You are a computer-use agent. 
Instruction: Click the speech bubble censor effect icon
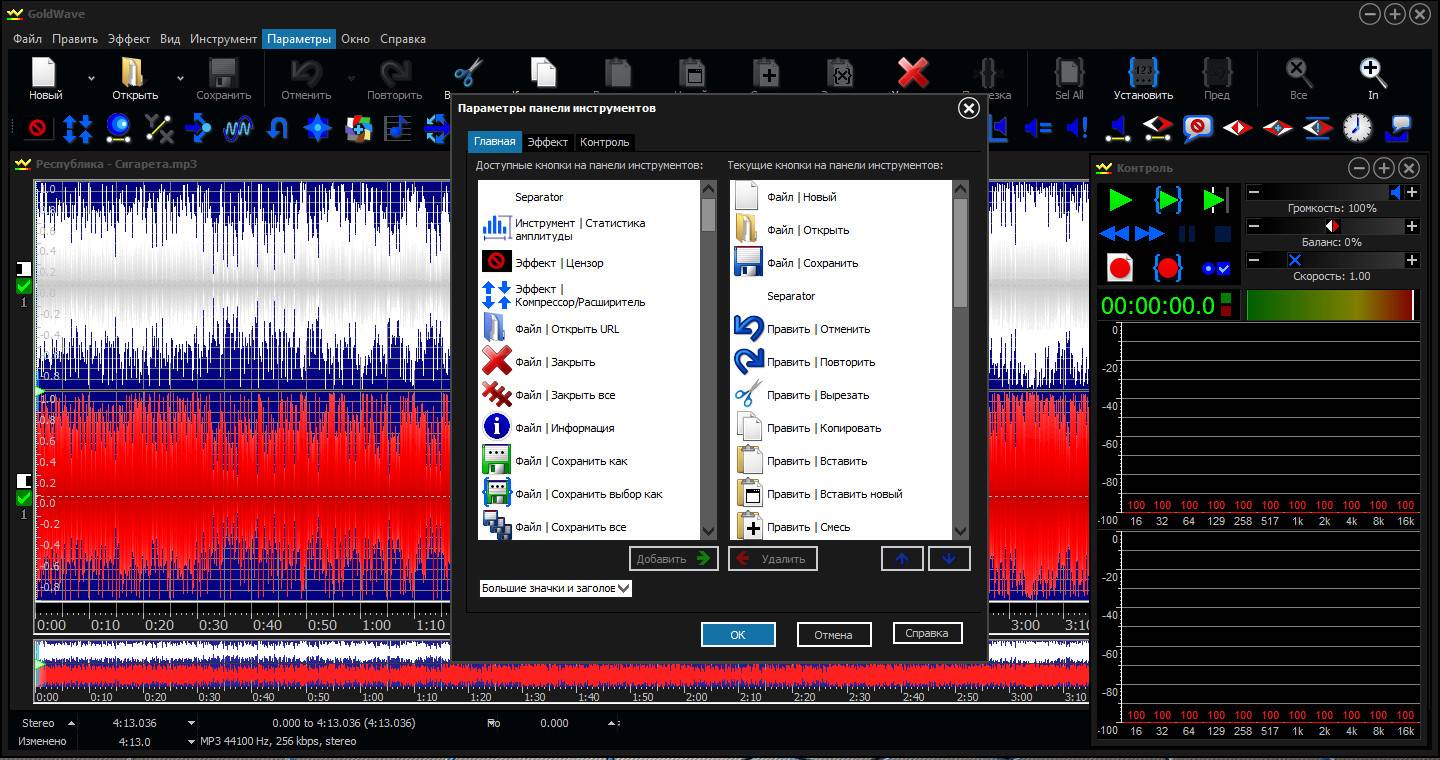pyautogui.click(x=1198, y=128)
